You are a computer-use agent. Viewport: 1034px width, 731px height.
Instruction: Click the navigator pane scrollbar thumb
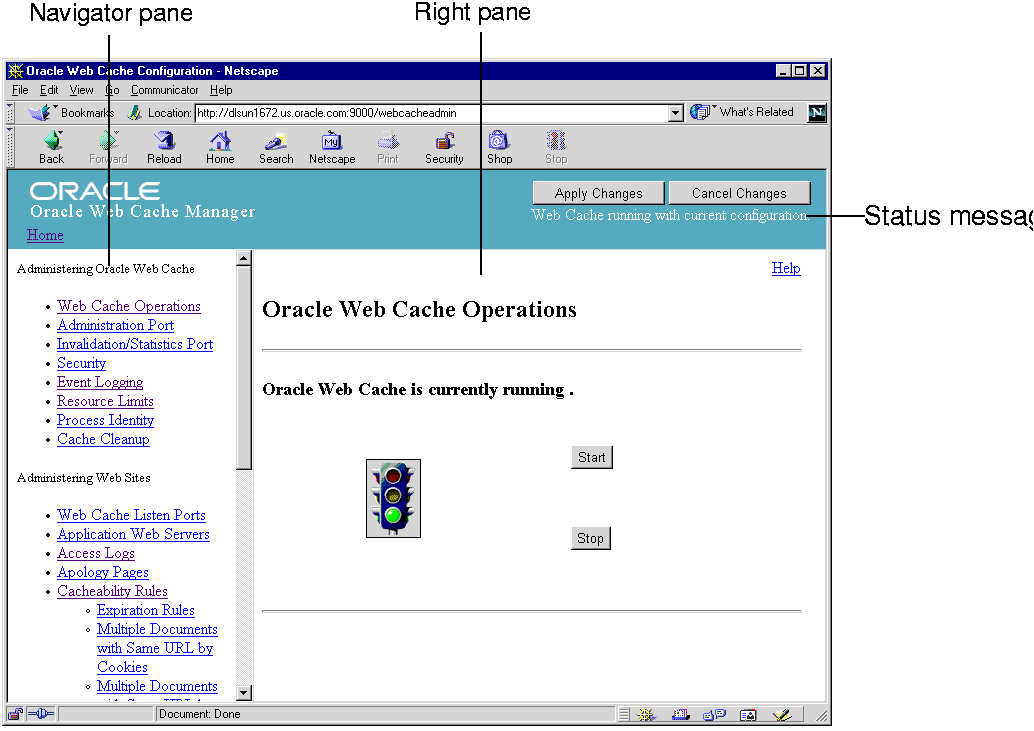244,368
